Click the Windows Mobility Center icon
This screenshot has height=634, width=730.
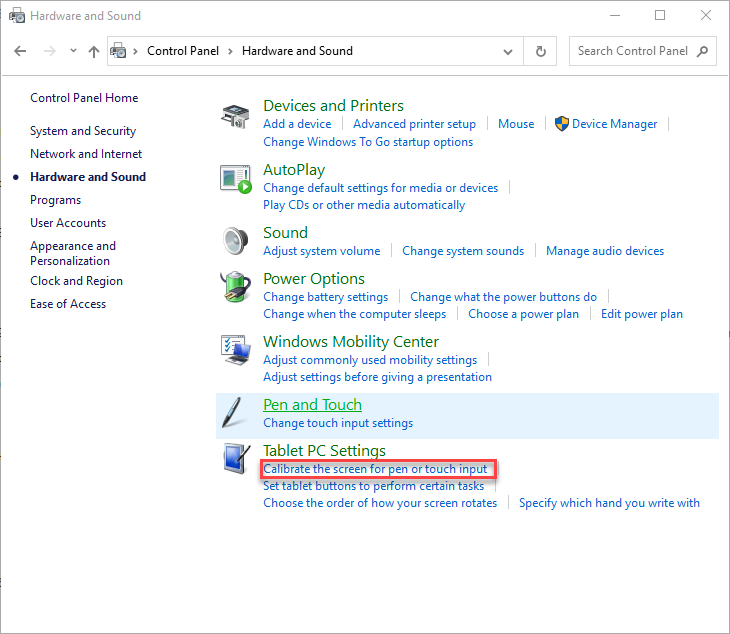[236, 350]
